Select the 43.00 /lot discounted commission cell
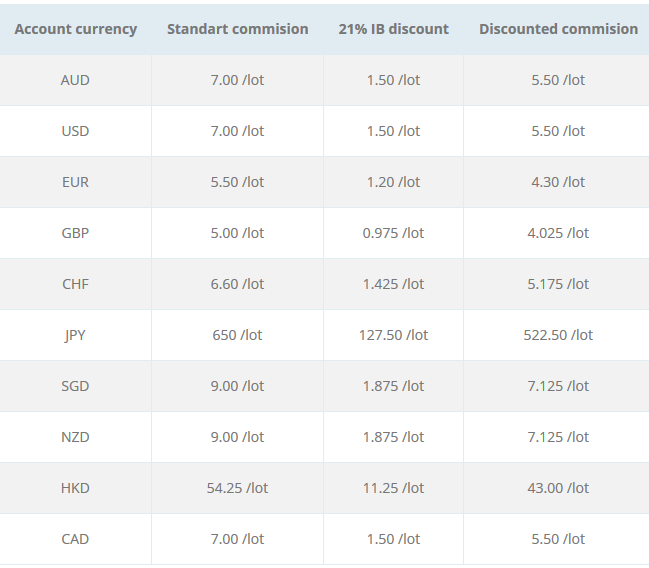 (x=558, y=488)
